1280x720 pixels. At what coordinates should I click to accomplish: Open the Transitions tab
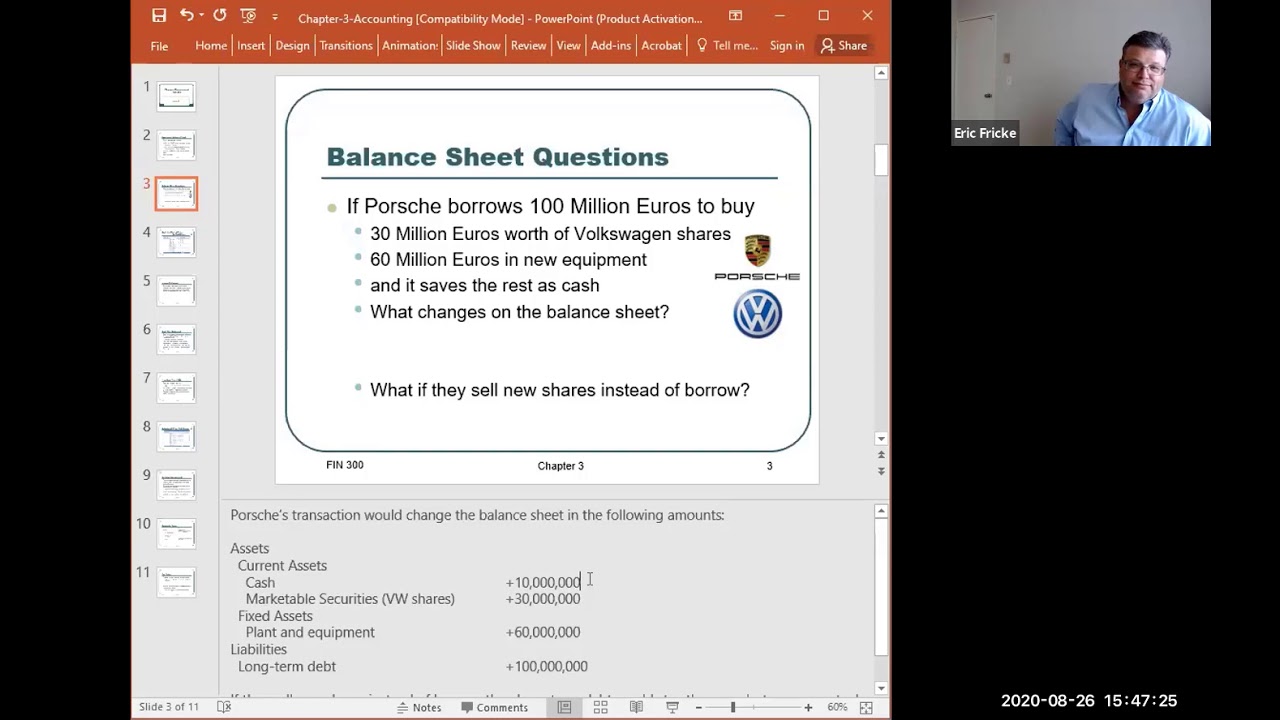346,46
